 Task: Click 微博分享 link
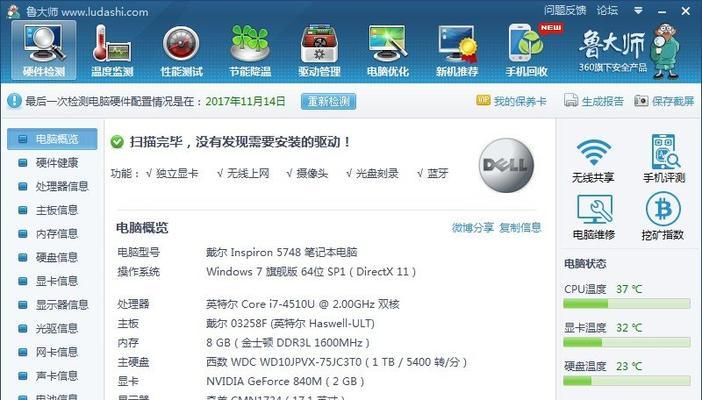(473, 228)
